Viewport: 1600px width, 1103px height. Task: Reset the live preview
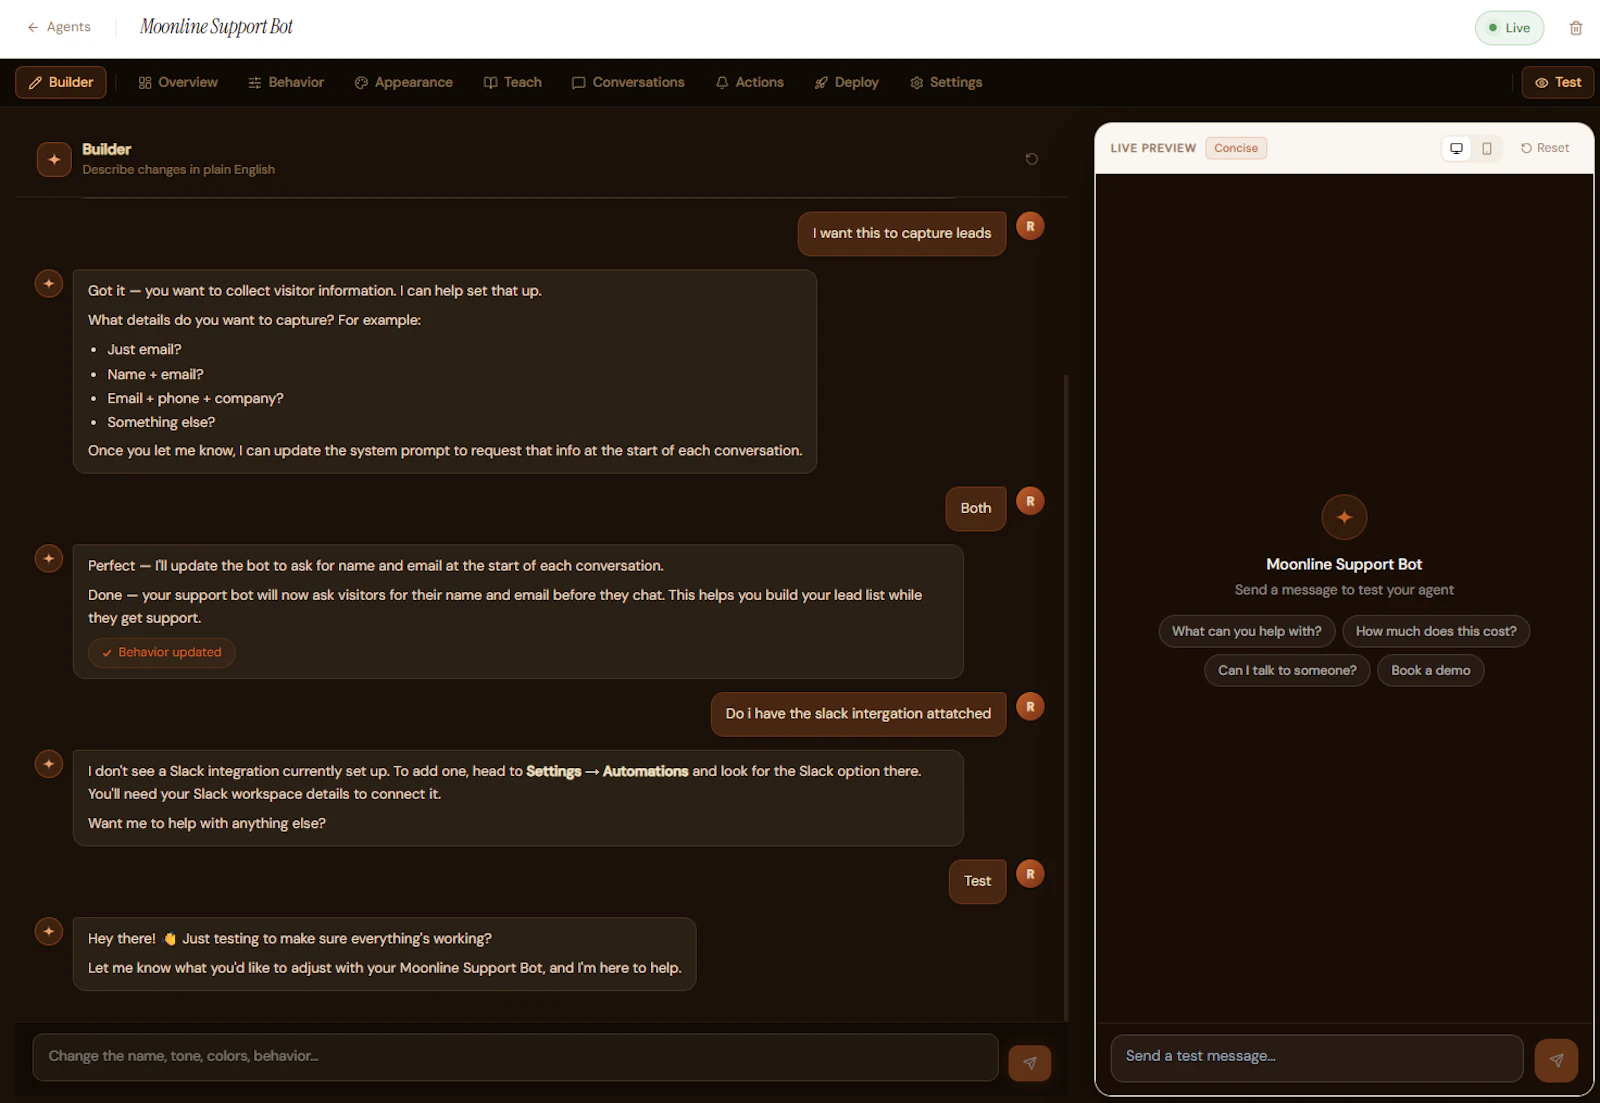coord(1545,148)
